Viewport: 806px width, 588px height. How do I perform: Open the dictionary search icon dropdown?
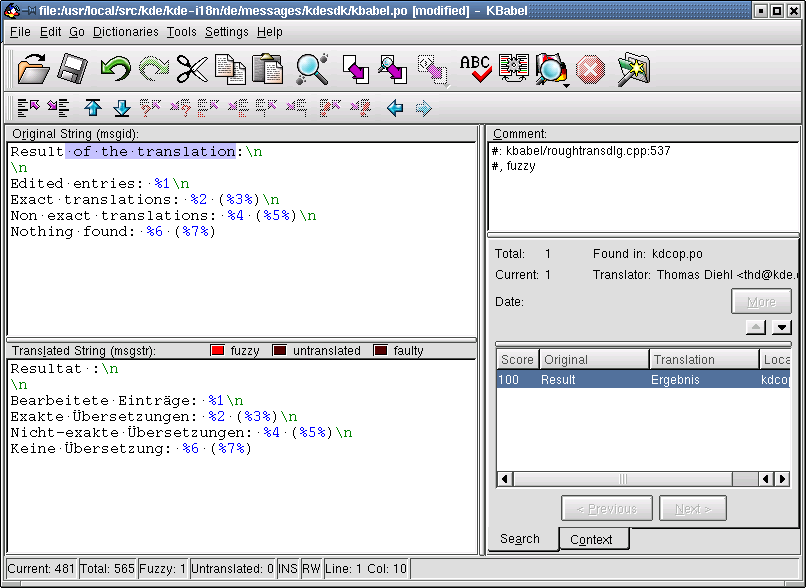coord(567,84)
